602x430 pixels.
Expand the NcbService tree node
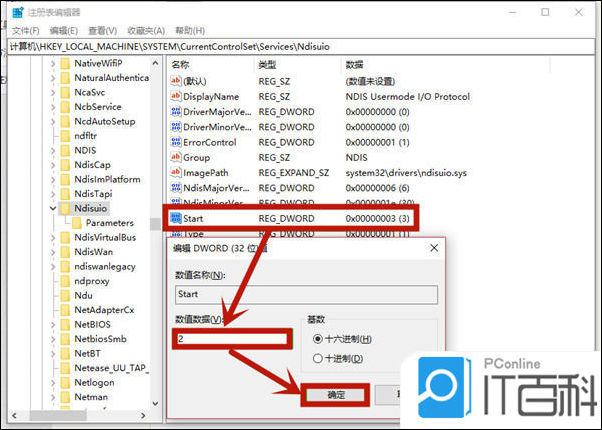pos(53,107)
